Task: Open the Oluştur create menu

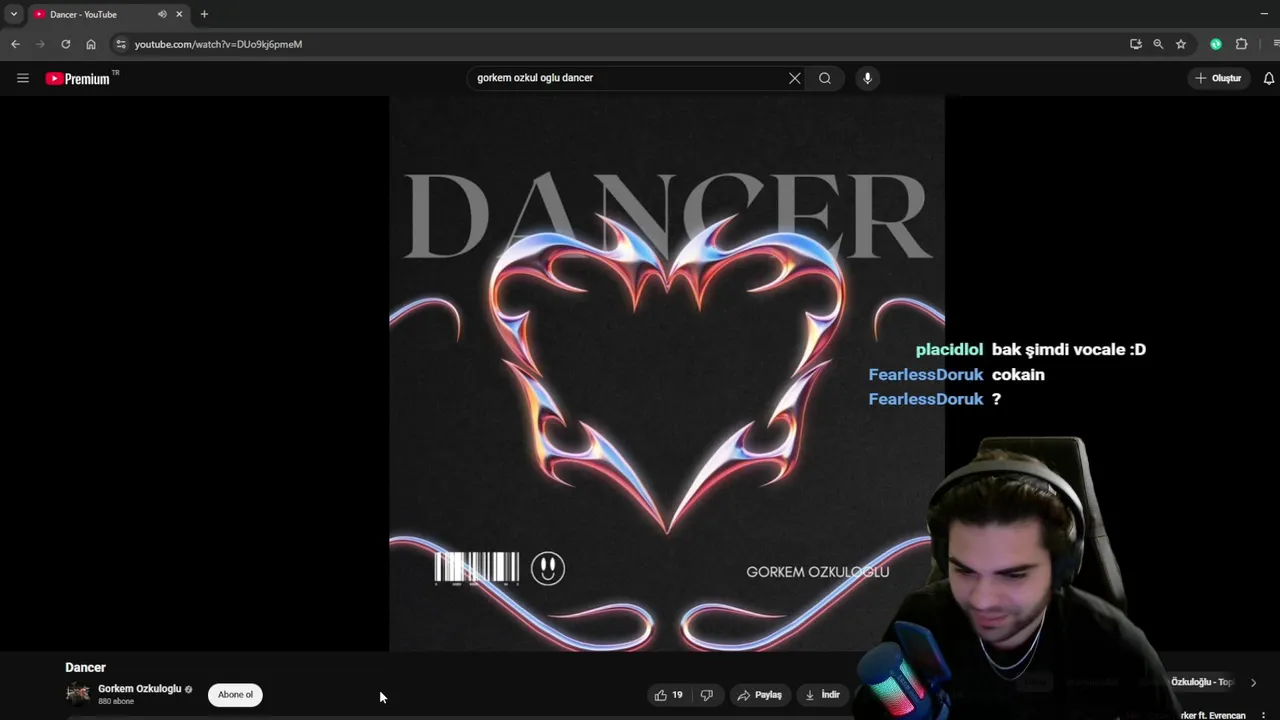Action: (1218, 78)
